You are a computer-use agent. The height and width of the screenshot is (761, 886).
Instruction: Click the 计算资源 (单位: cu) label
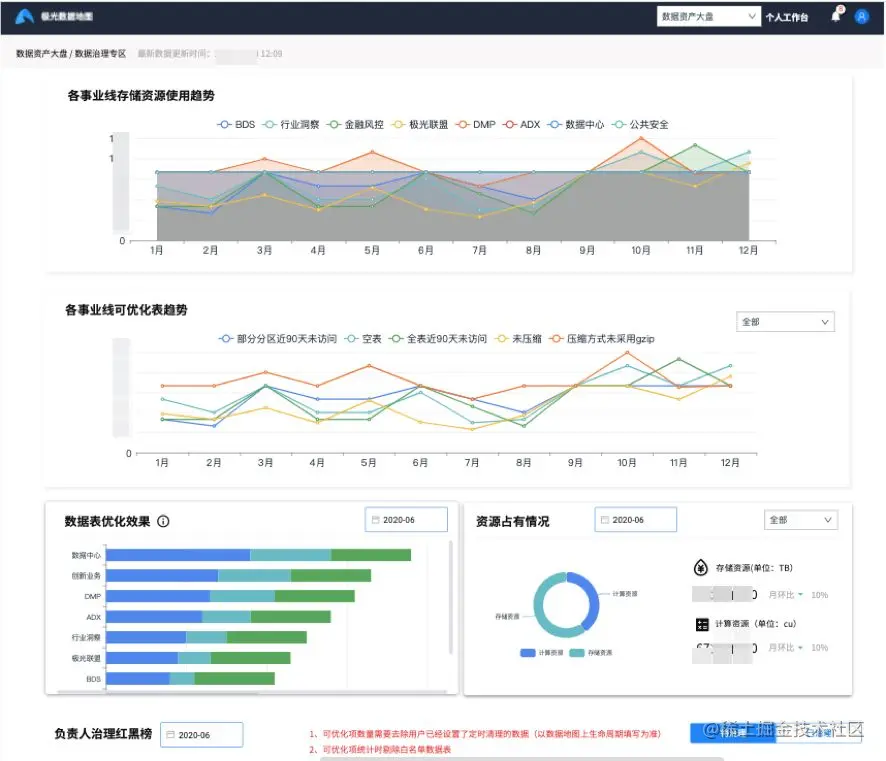[755, 624]
